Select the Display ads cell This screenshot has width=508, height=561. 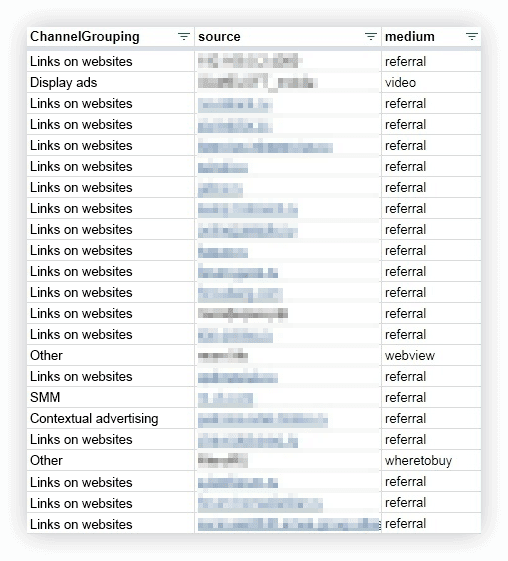(x=111, y=83)
